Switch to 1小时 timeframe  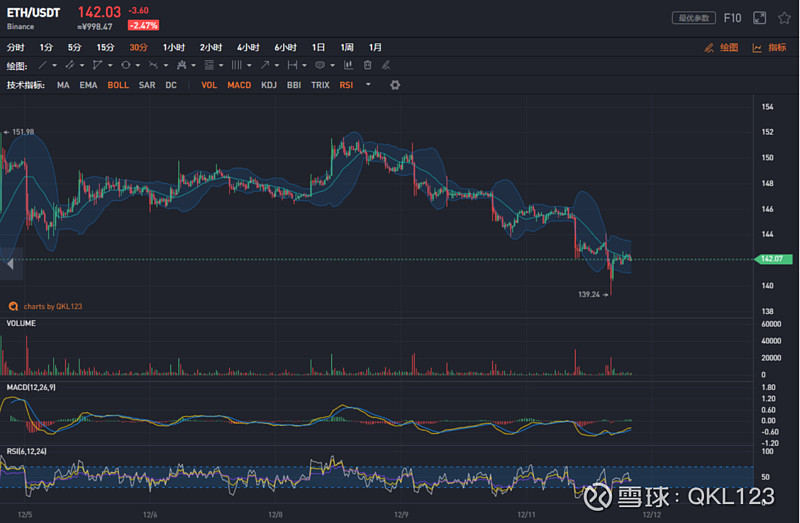pyautogui.click(x=173, y=47)
